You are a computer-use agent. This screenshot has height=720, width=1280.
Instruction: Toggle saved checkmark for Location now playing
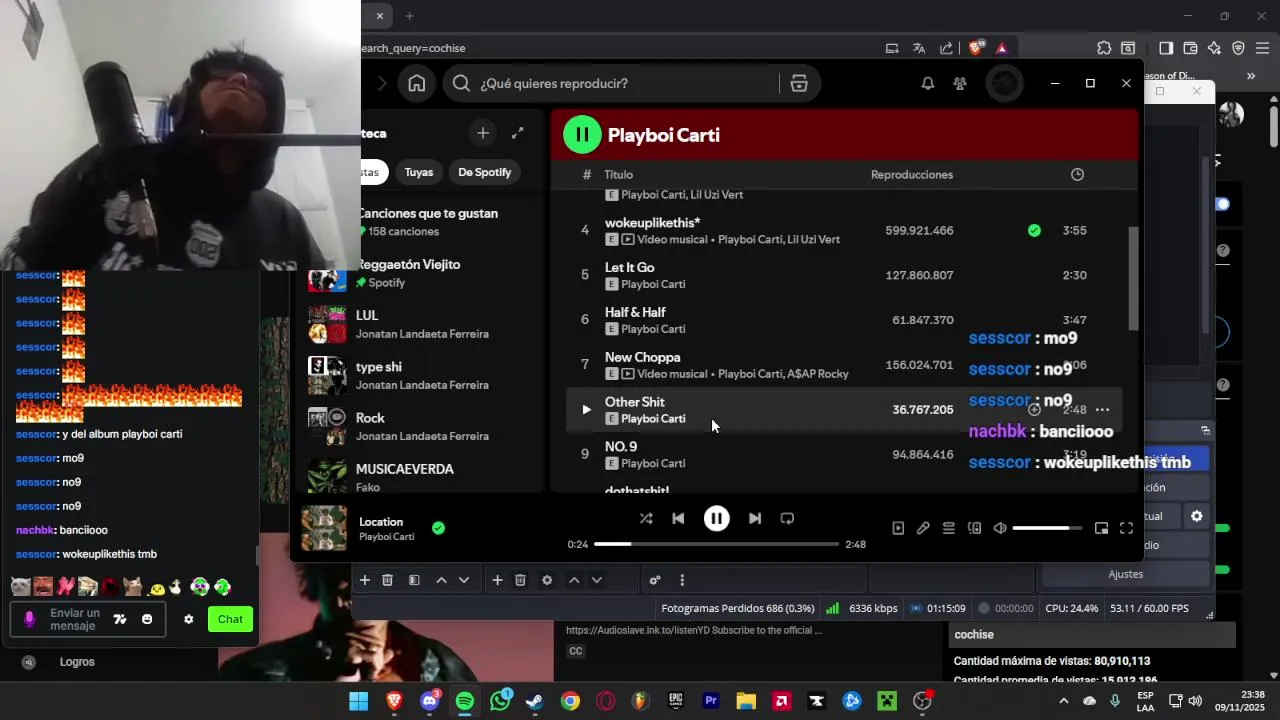tap(438, 528)
